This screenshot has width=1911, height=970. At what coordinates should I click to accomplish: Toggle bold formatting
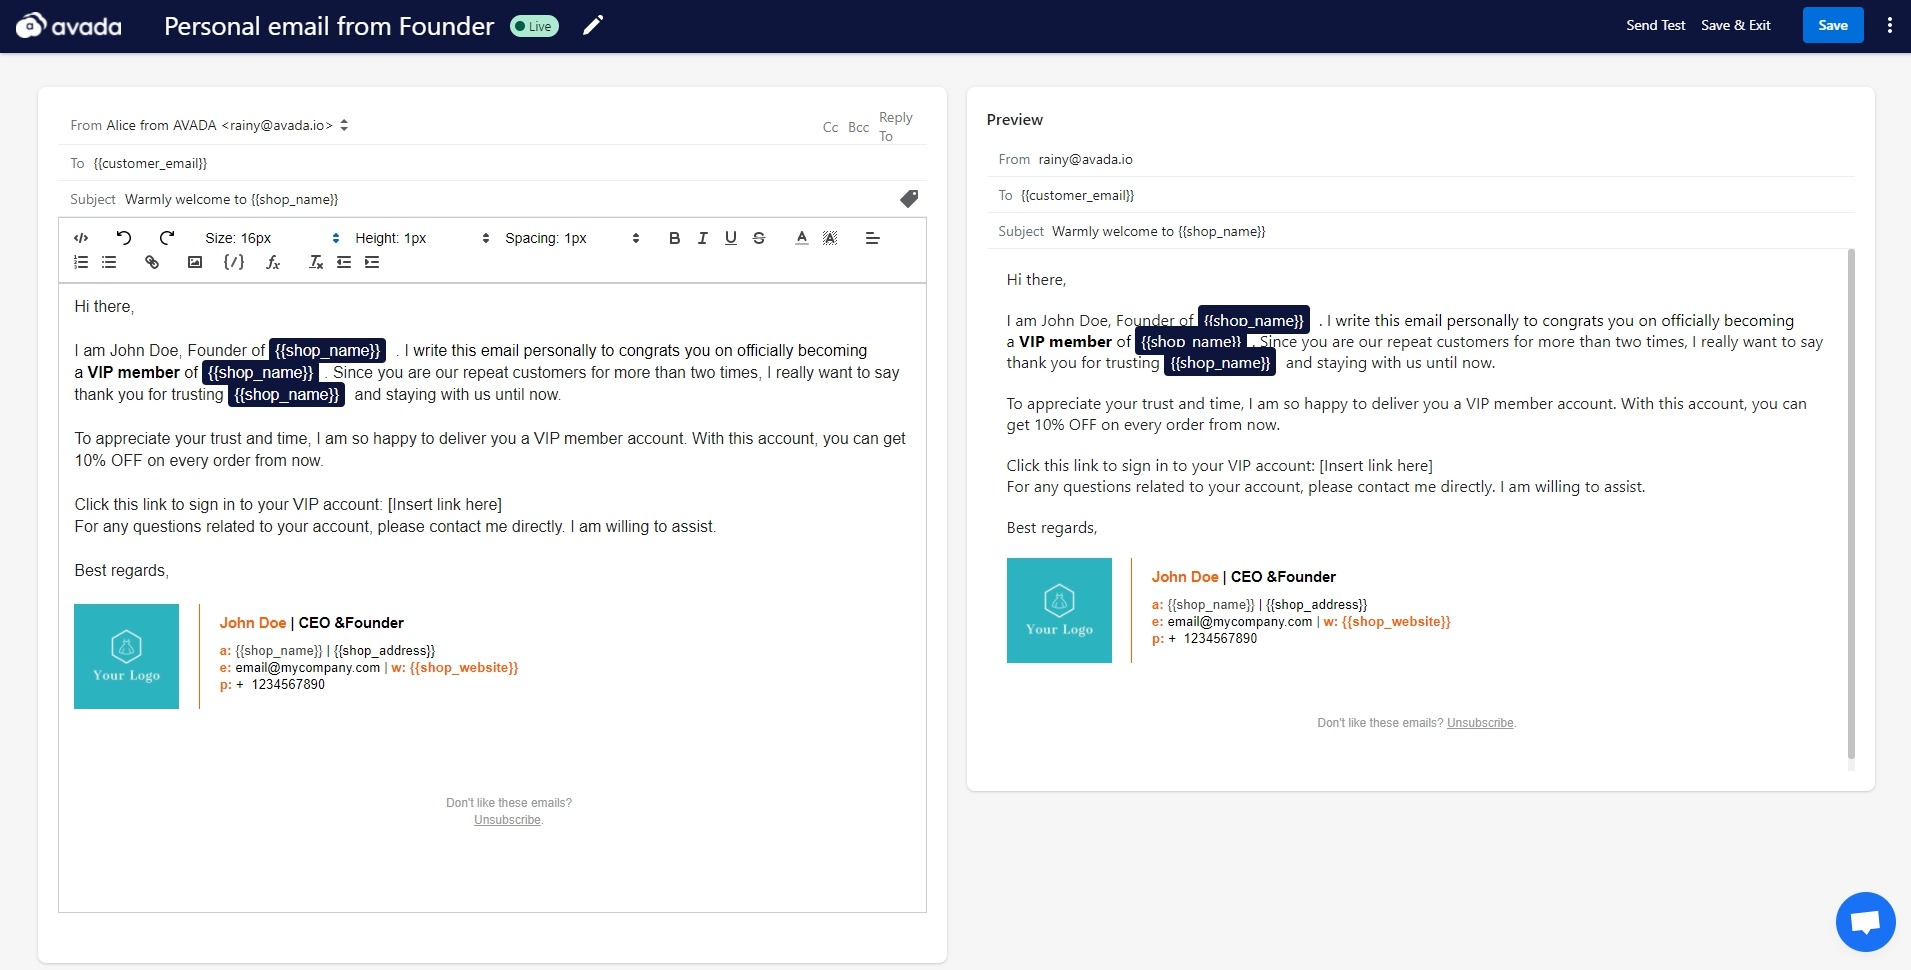click(674, 238)
